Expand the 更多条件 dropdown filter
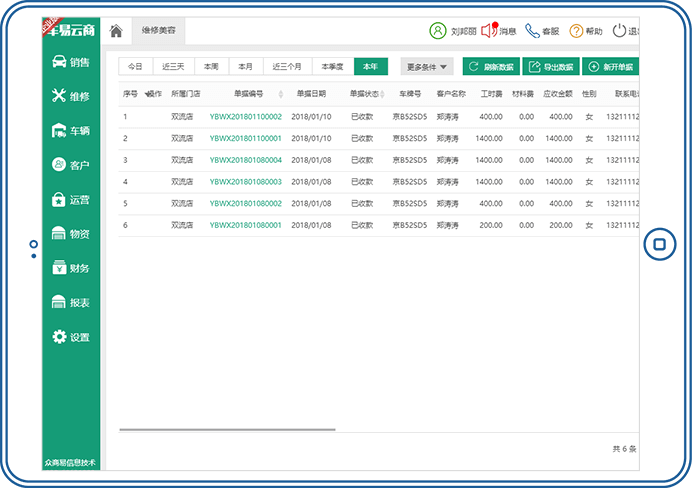Screen dimensions: 692x488 427,67
